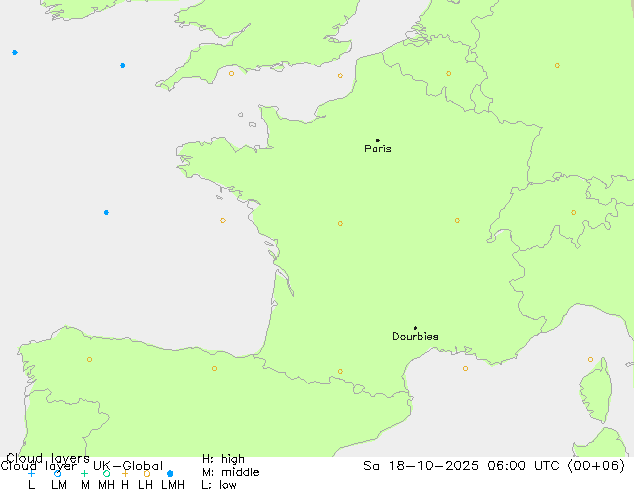
Task: Select the orange marker in the Dover Strait
Action: [x=340, y=76]
